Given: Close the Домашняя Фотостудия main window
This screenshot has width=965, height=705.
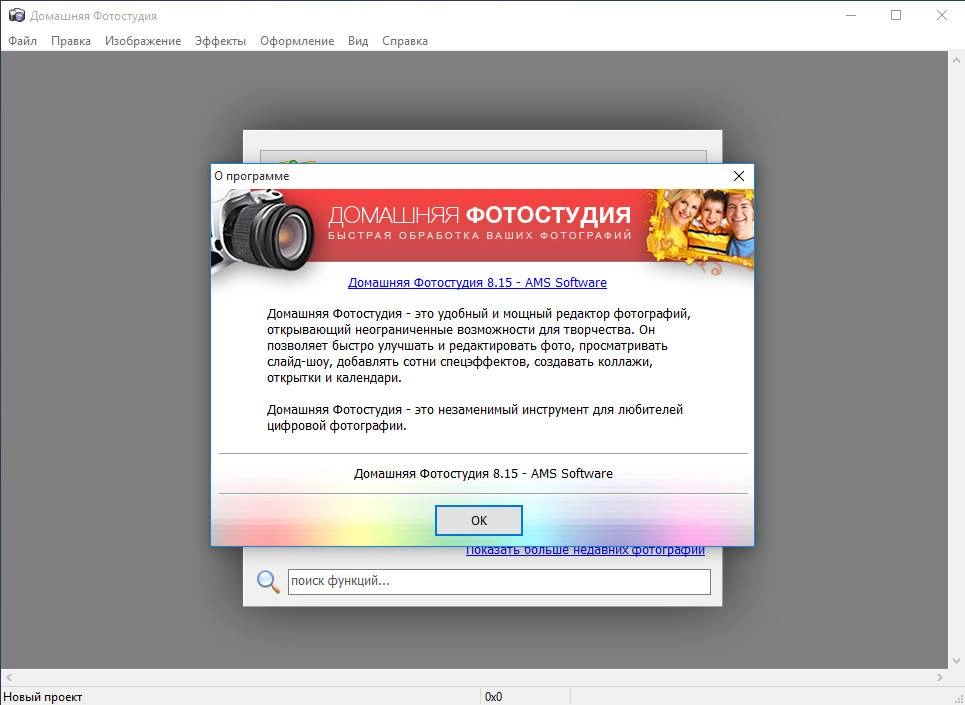Looking at the screenshot, I should point(942,15).
